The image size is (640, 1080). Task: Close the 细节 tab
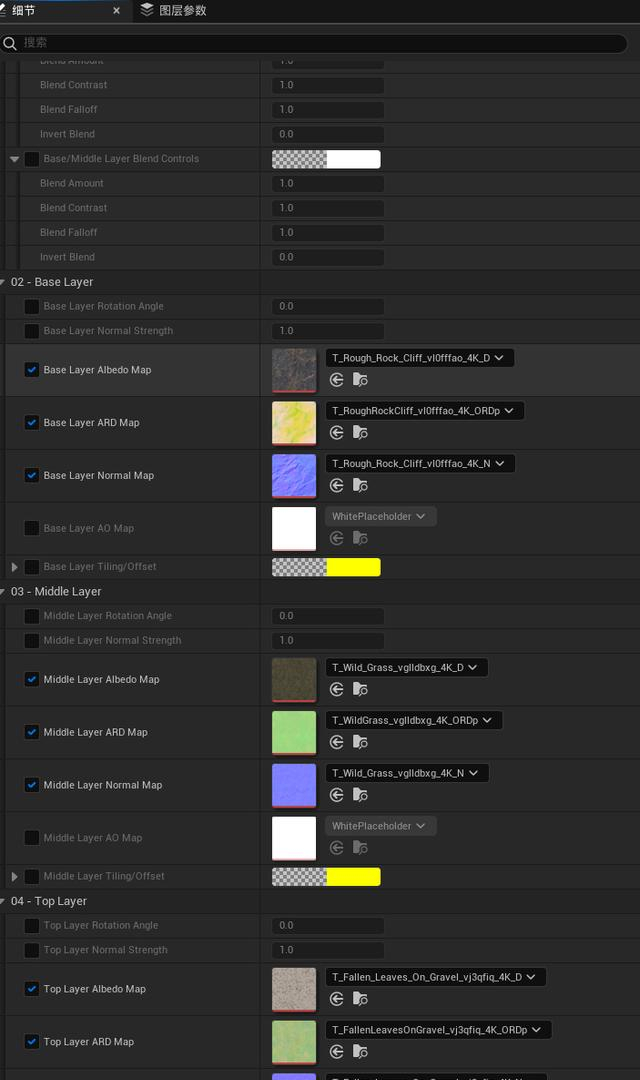pyautogui.click(x=116, y=10)
